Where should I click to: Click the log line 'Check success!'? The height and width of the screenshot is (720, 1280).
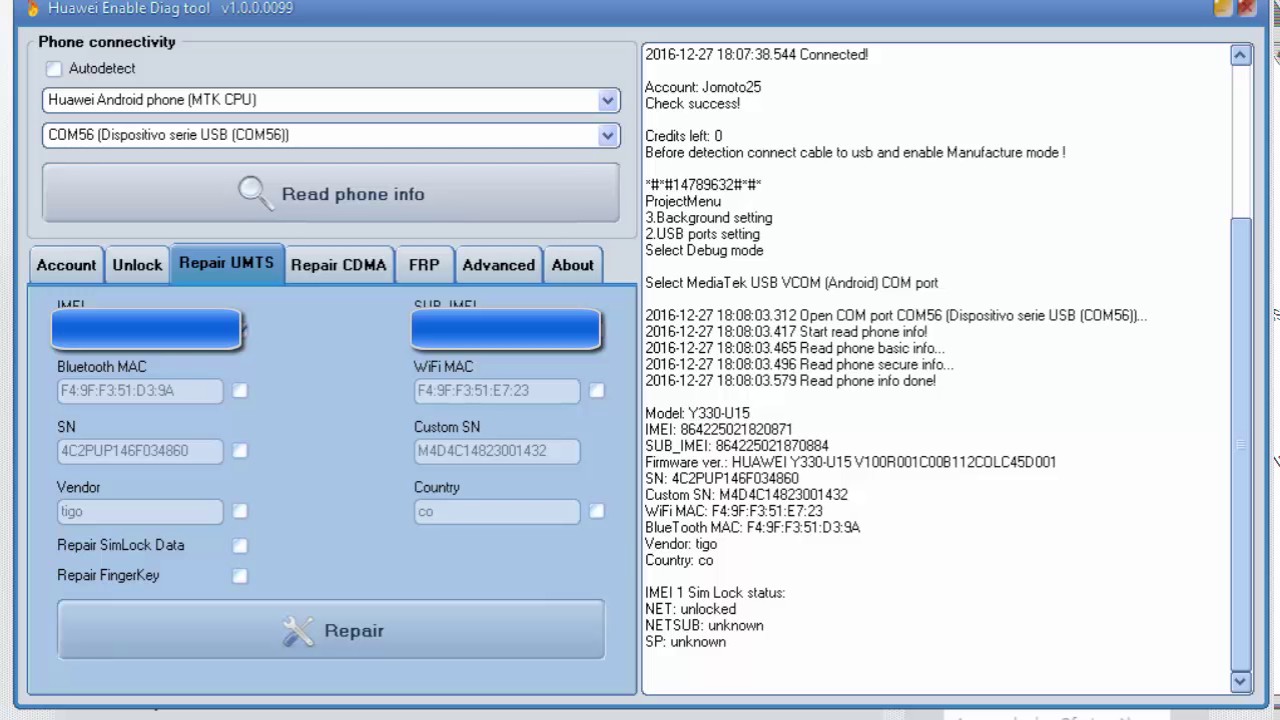click(x=692, y=103)
